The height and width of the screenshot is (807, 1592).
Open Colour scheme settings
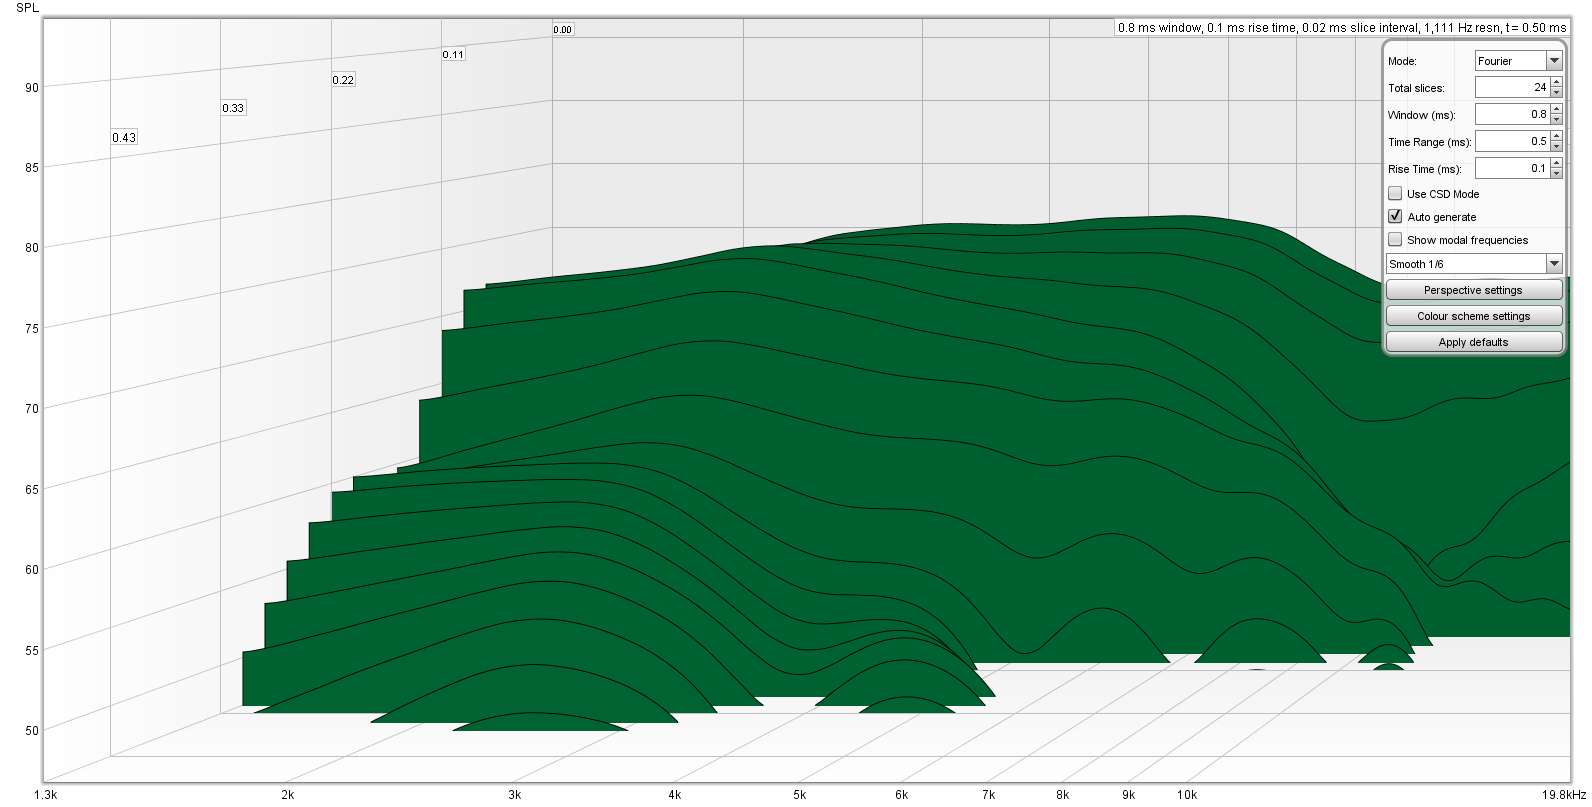[1474, 316]
